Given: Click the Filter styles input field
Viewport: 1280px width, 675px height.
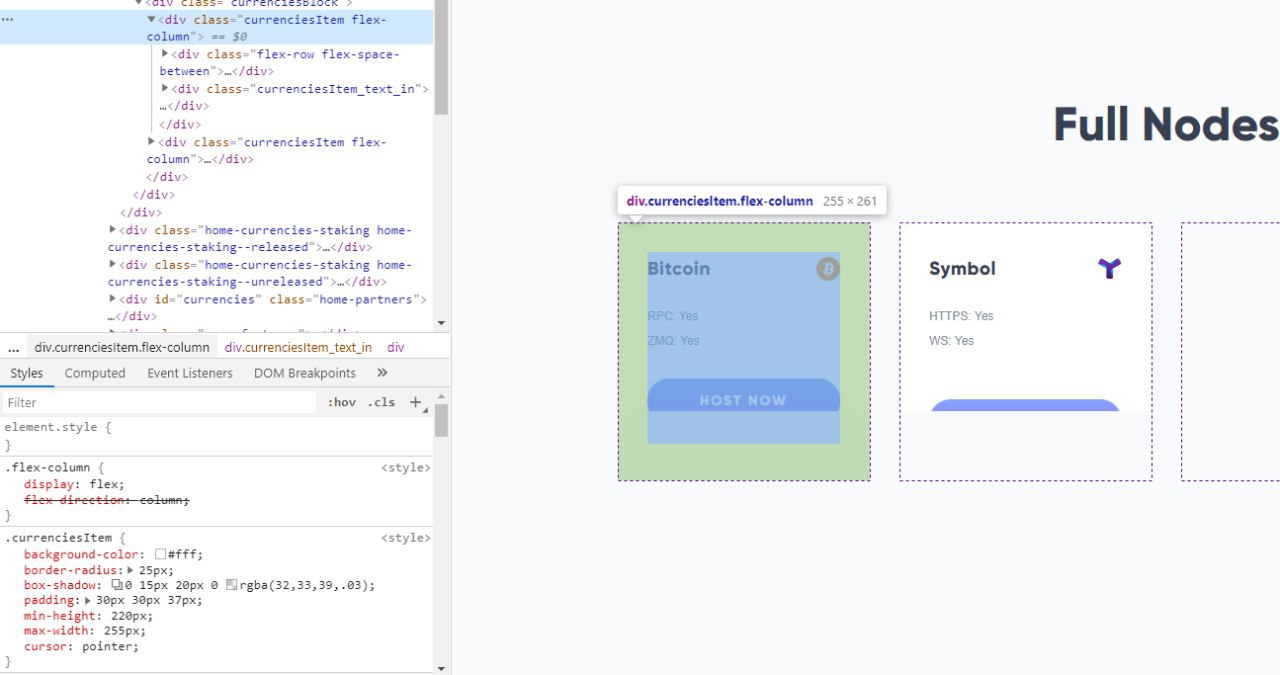Looking at the screenshot, I should click(x=160, y=402).
